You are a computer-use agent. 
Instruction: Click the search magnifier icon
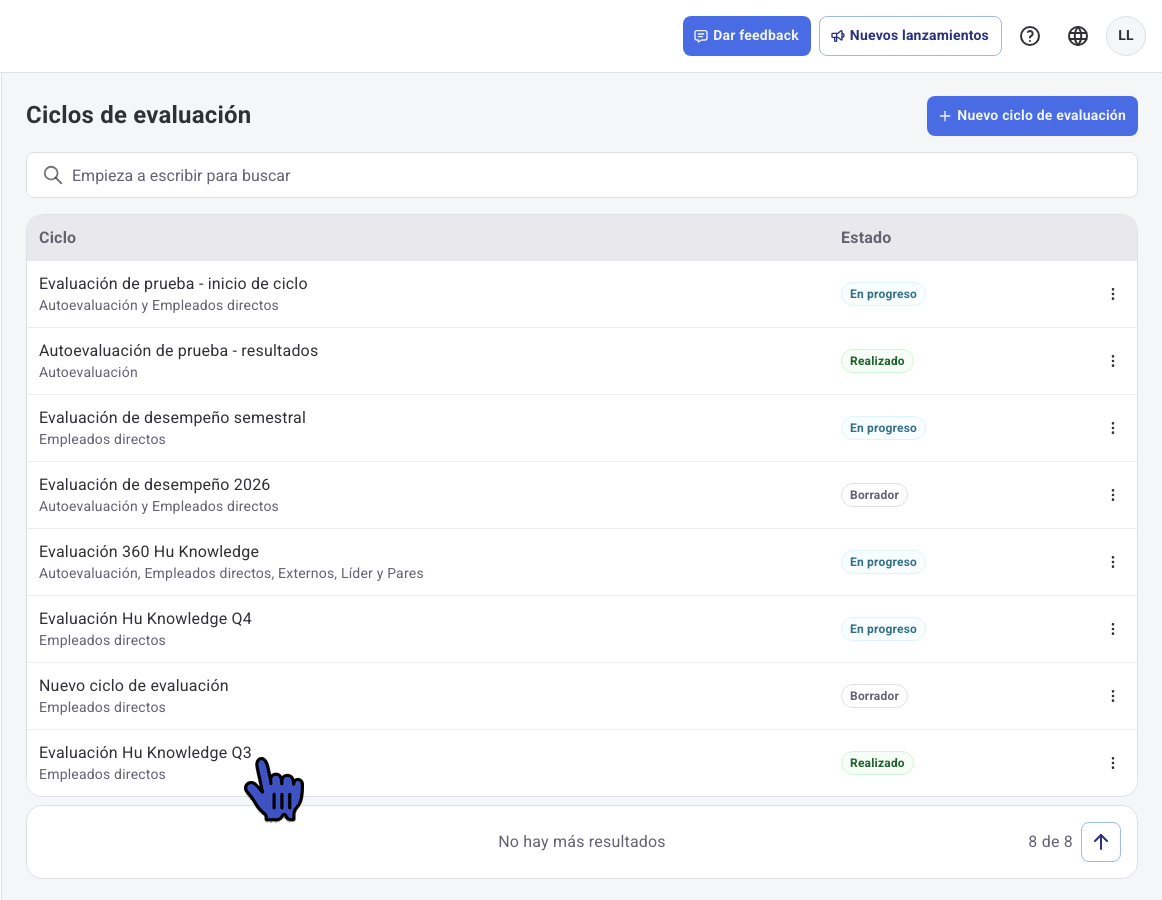point(53,175)
